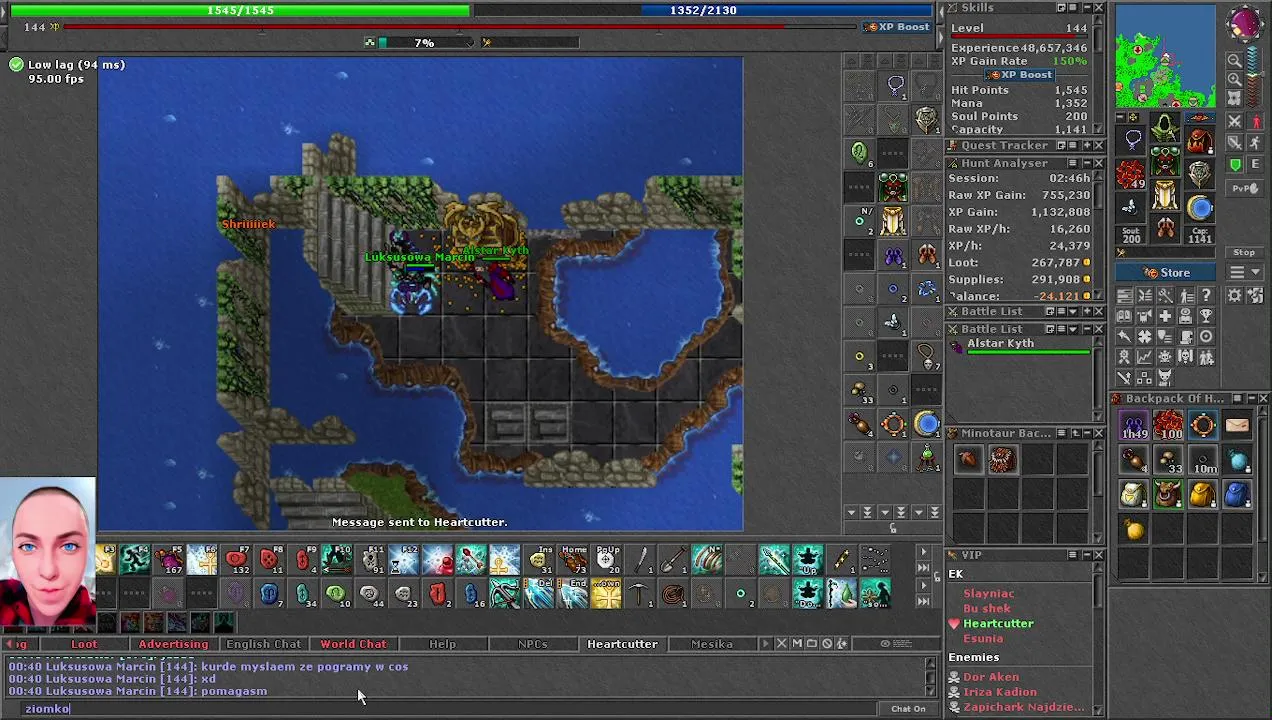Click the ring item in Backpack Of H
Image resolution: width=1272 pixels, height=720 pixels.
click(x=1202, y=427)
